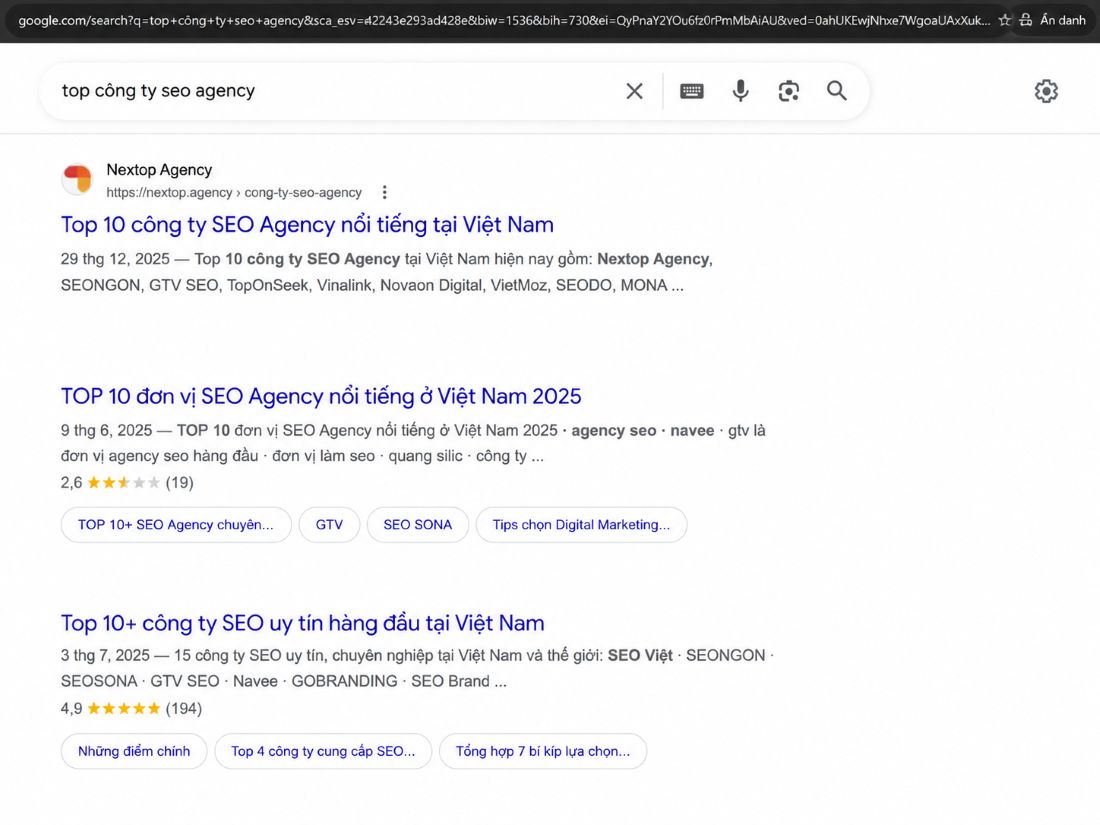The width and height of the screenshot is (1100, 825).
Task: Click the 4,9 star rating (194)
Action: [131, 709]
